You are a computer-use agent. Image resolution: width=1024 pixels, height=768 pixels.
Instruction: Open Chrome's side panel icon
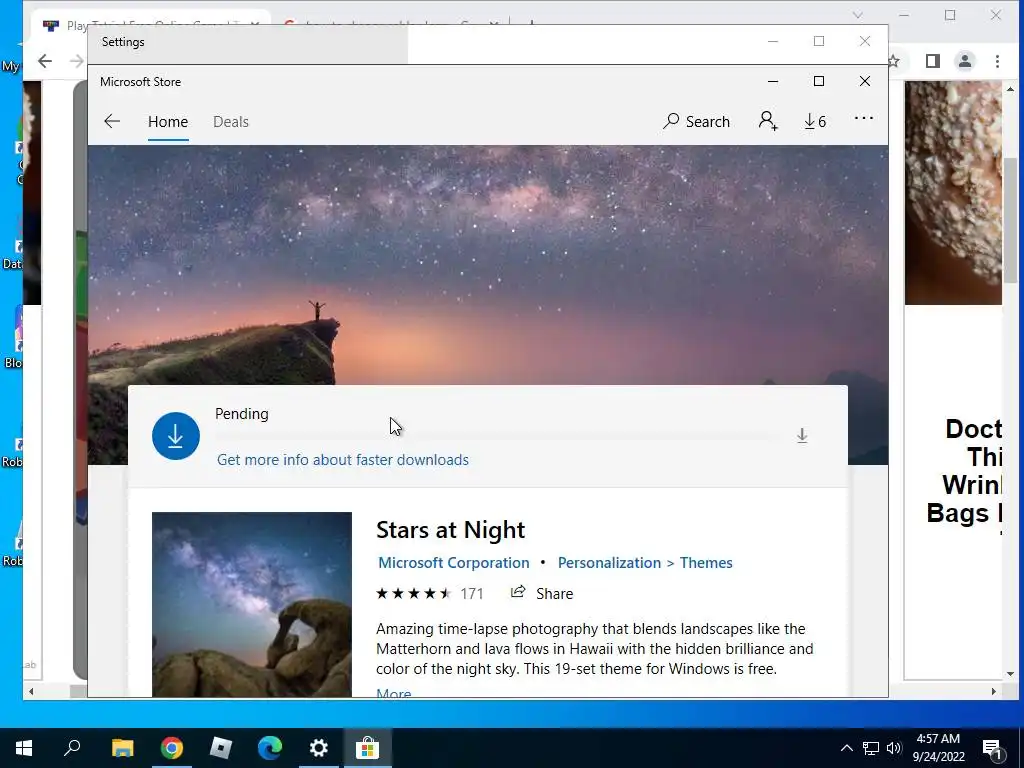(933, 61)
